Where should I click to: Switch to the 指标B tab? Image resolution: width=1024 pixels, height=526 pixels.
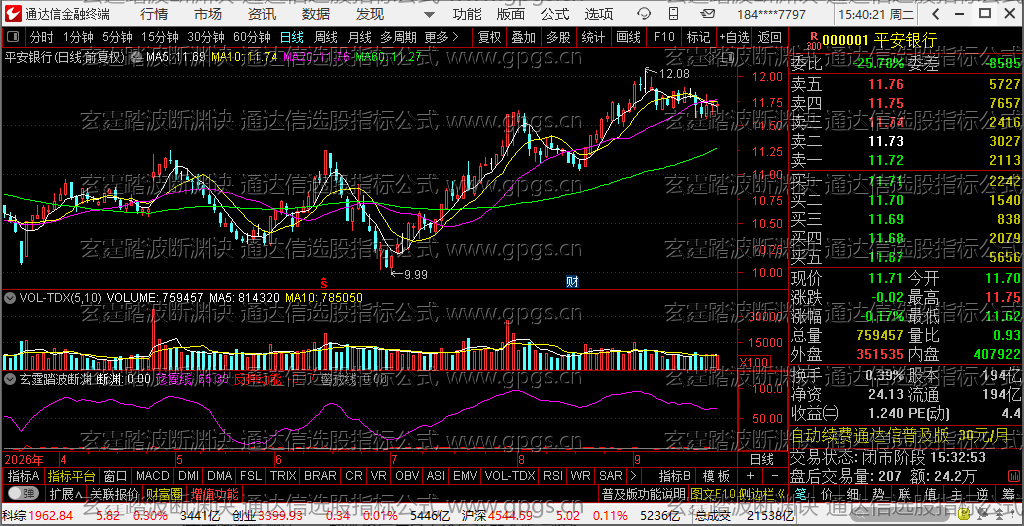coord(675,476)
